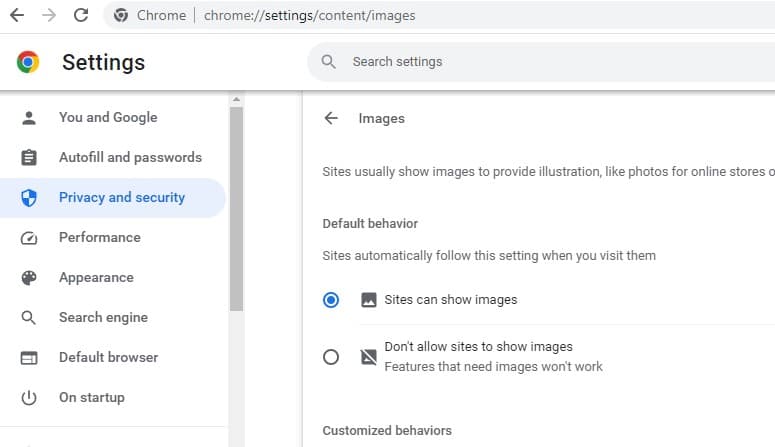The image size is (775, 447).
Task: Click the On startup power icon
Action: [x=29, y=398]
